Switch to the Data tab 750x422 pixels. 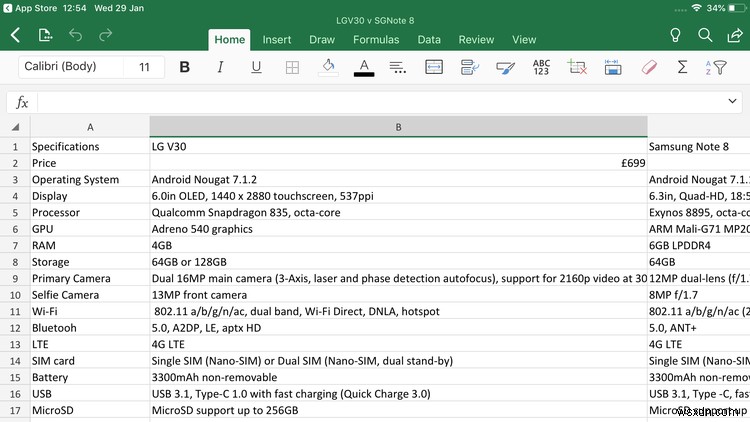tap(429, 40)
